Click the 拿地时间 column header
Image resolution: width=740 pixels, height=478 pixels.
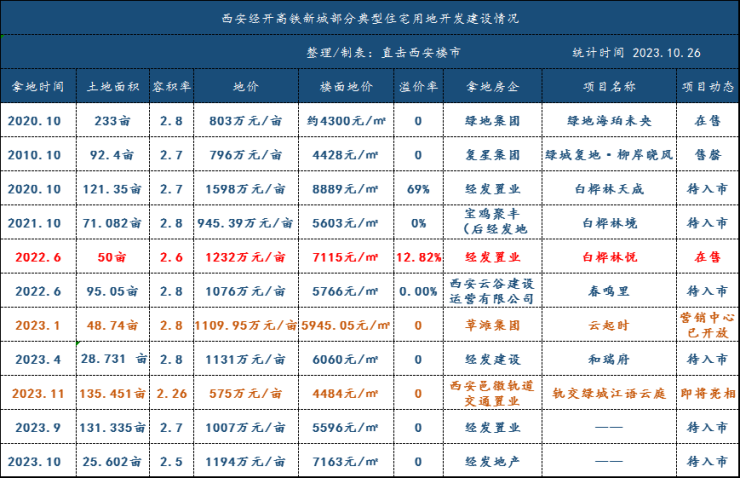38,86
